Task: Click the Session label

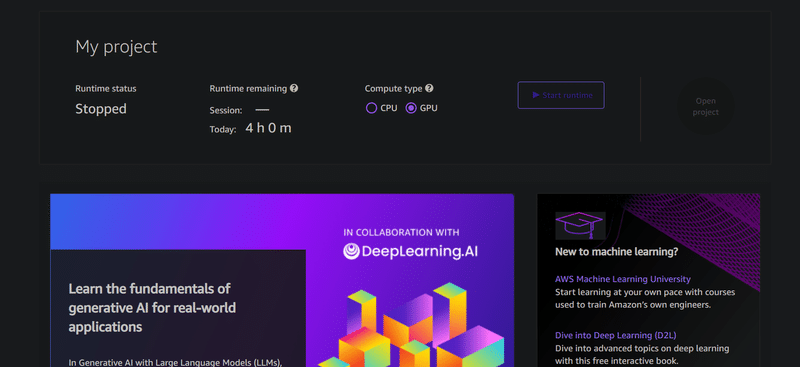Action: (226, 110)
